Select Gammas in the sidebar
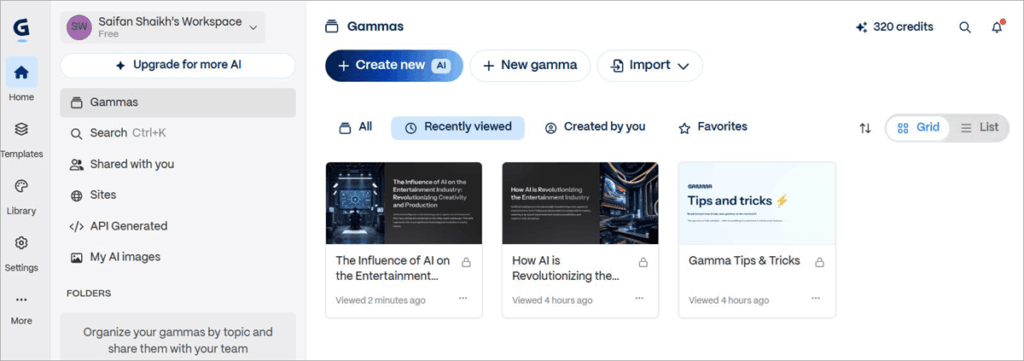 178,102
